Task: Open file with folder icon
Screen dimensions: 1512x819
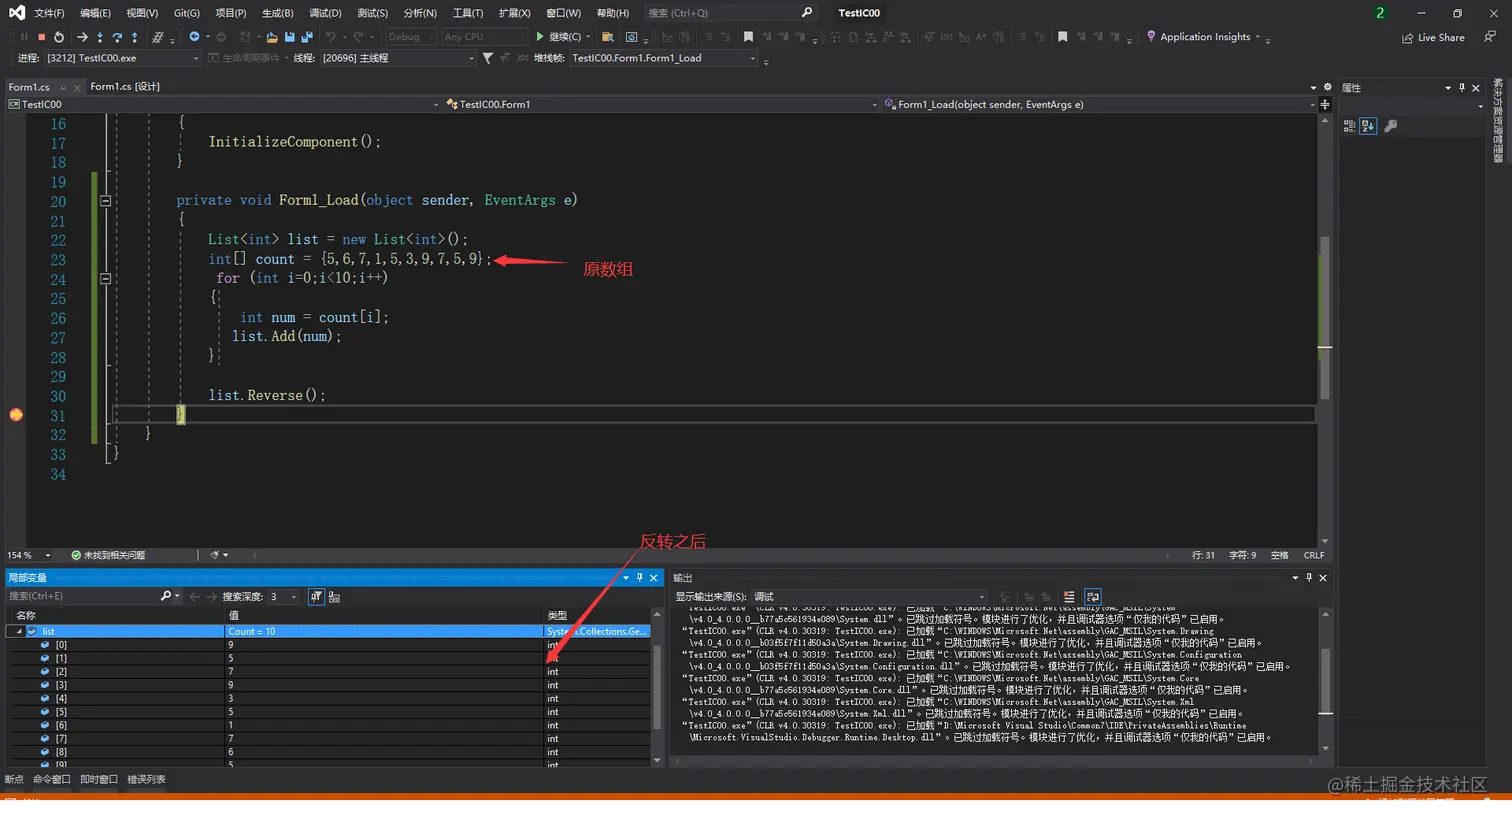Action: pos(272,37)
